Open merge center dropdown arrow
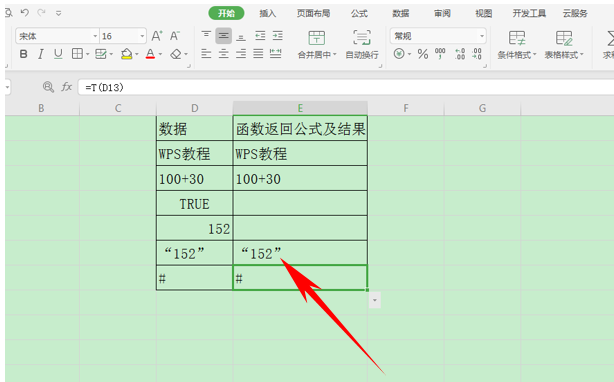Viewport: 614px width, 382px height. [334, 55]
